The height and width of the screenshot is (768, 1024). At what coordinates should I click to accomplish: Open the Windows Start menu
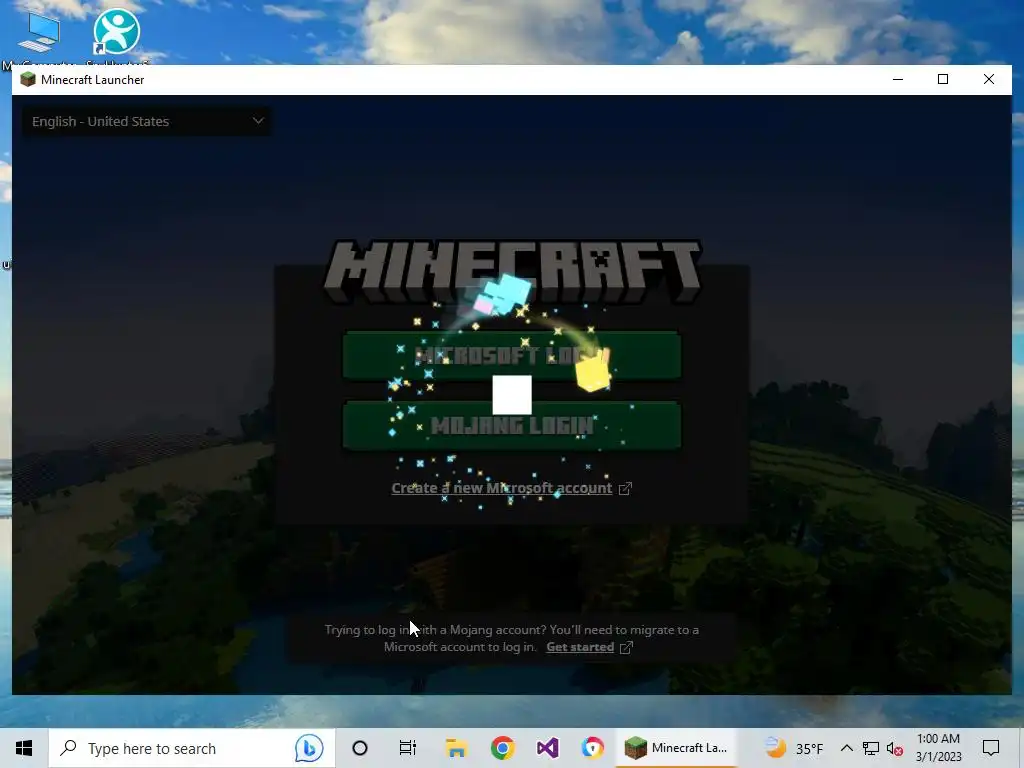(x=24, y=748)
